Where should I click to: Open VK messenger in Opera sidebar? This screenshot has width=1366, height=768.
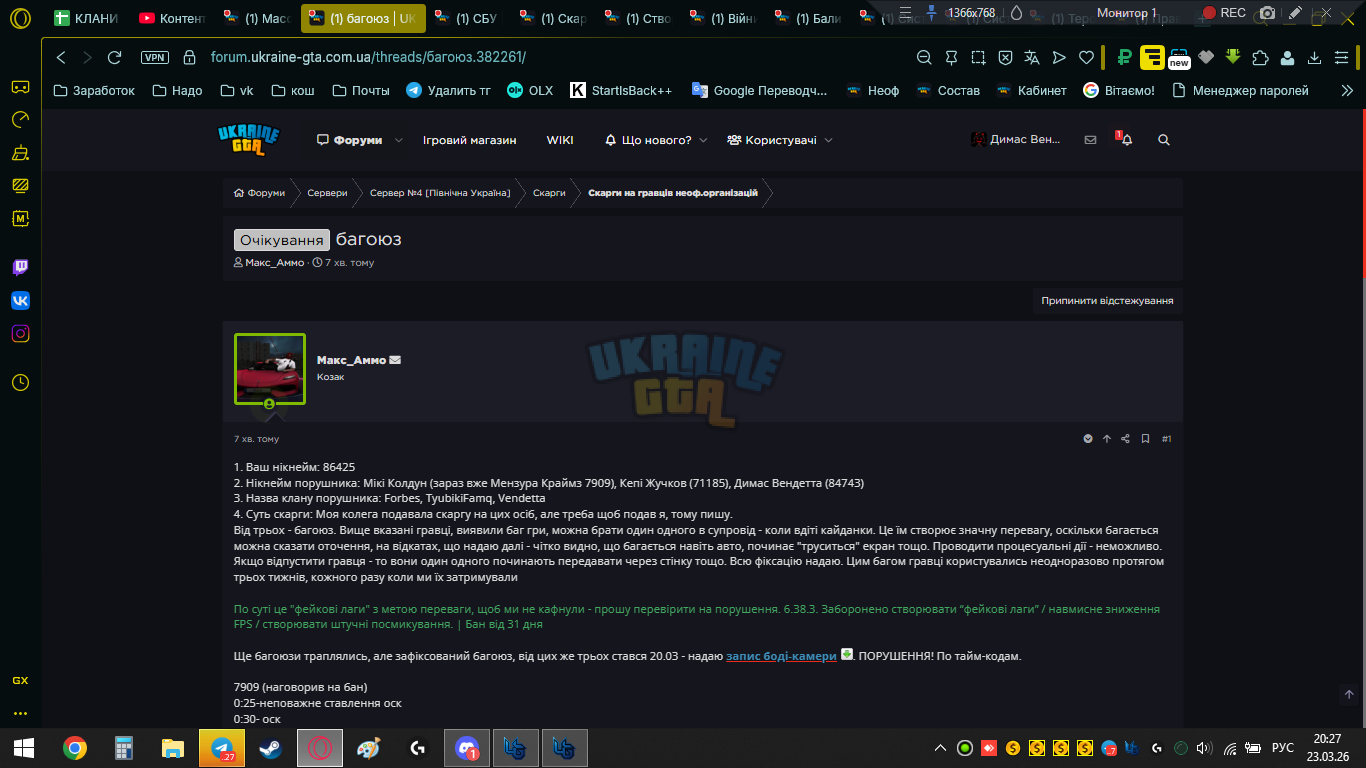[20, 300]
